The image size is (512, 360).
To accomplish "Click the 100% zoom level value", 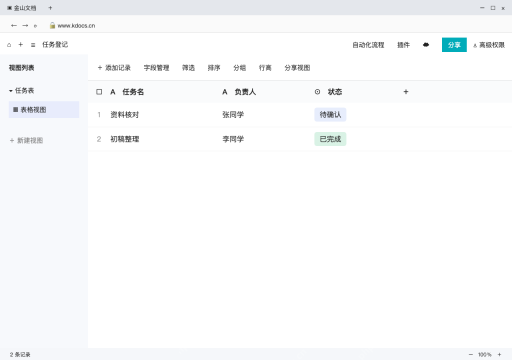I will coord(485,354).
